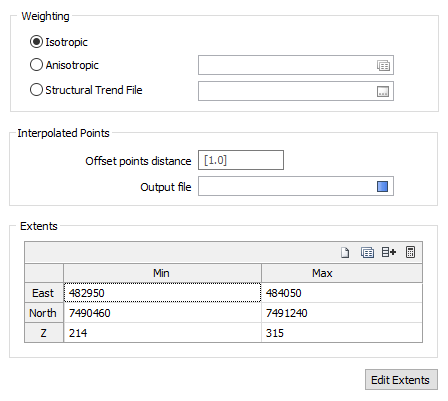Image resolution: width=448 pixels, height=401 pixels.
Task: Open the calculator icon in Extents toolbar
Action: pos(410,252)
